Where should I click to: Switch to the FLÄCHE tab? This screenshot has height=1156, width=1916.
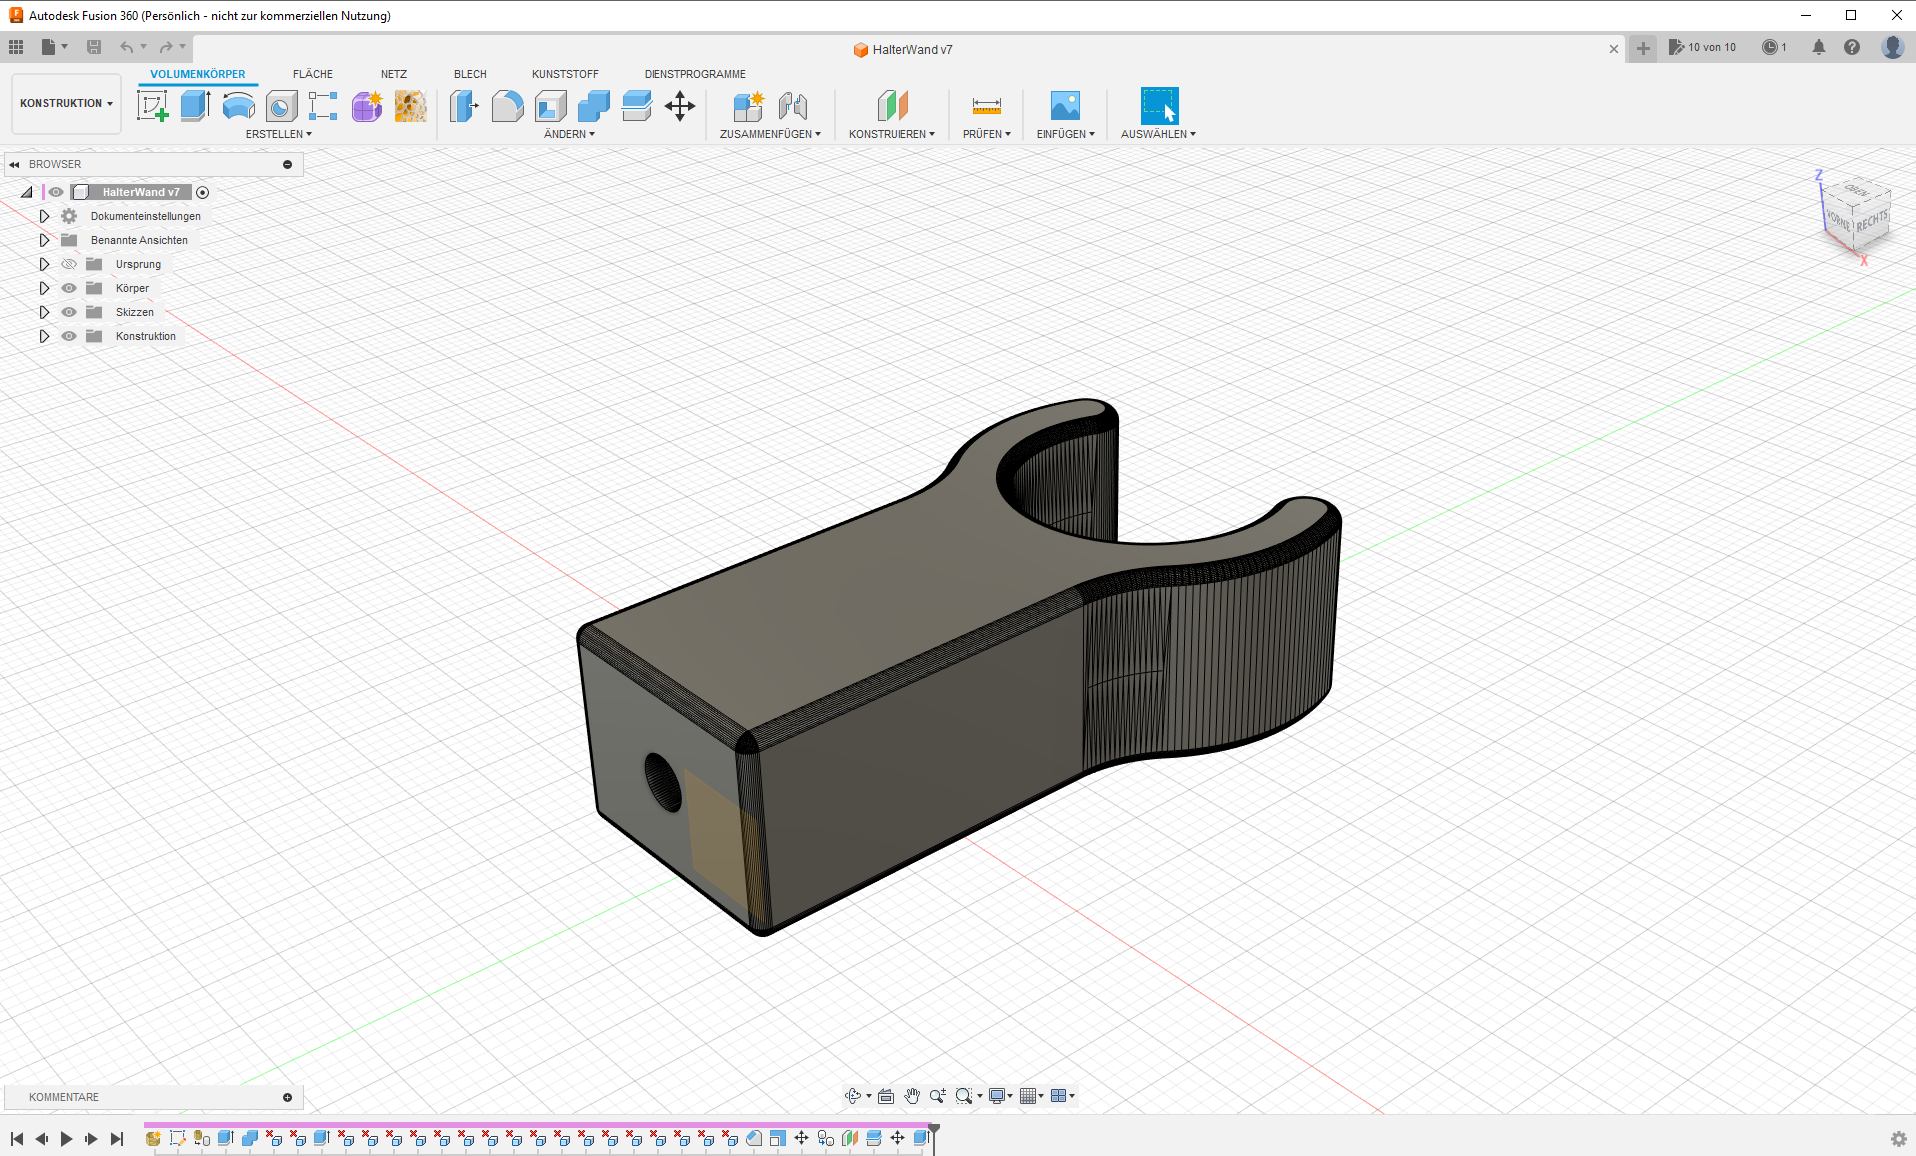[x=313, y=74]
